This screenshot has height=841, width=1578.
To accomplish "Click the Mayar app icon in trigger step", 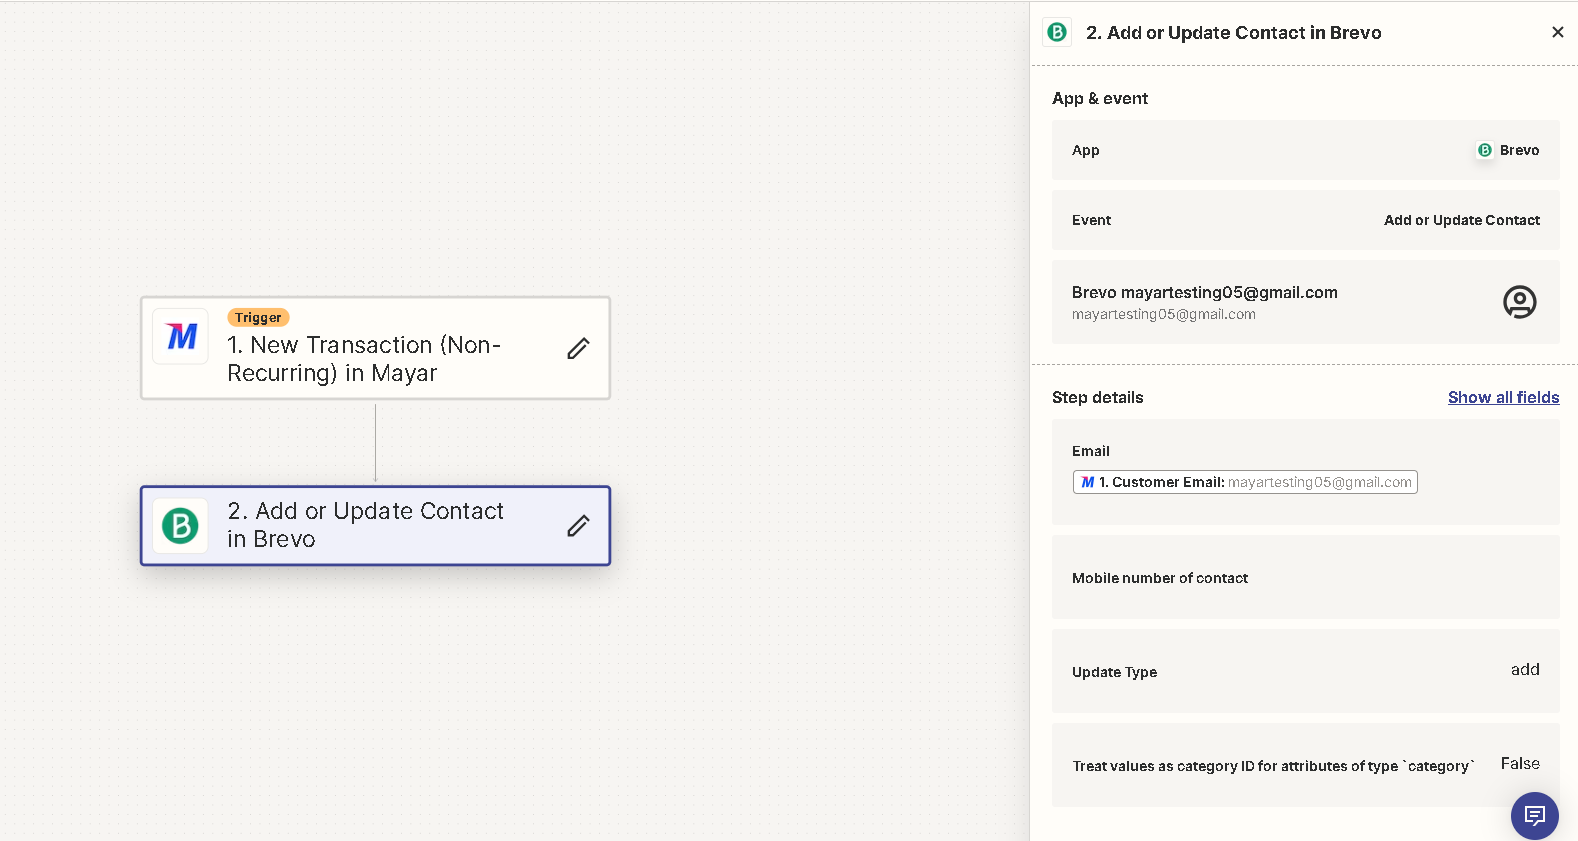I will [181, 336].
